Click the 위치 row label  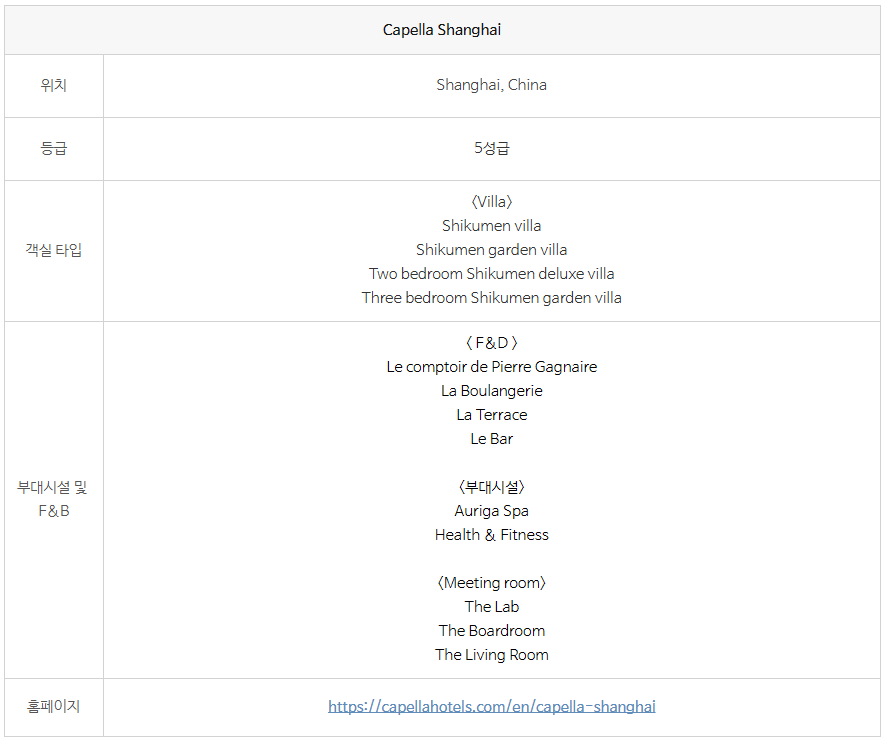pos(54,85)
